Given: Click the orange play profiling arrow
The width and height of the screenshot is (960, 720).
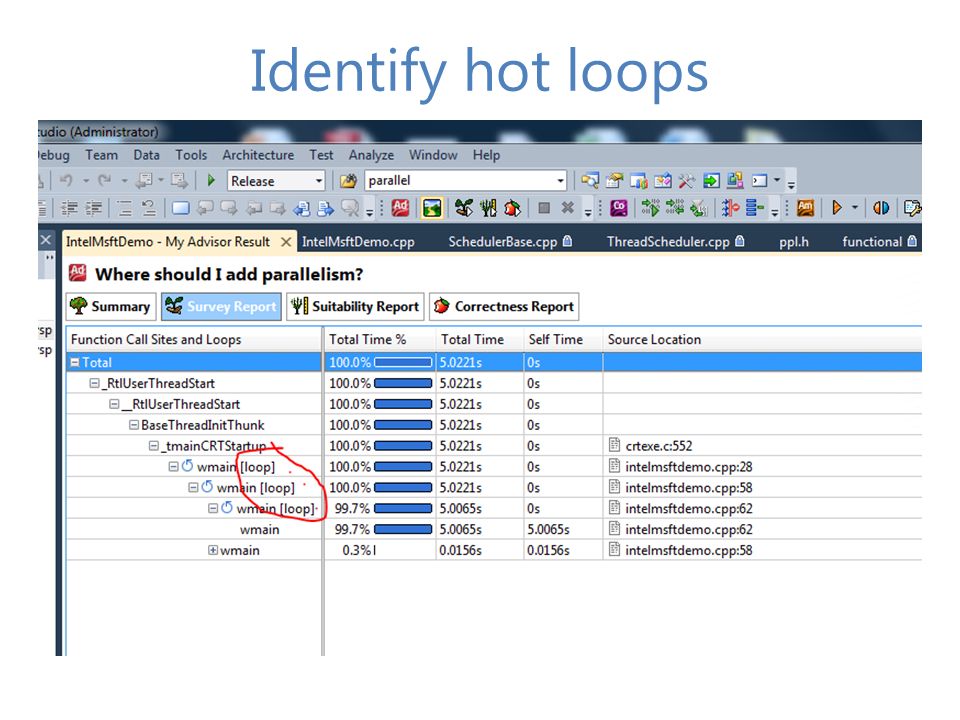Looking at the screenshot, I should tap(837, 208).
